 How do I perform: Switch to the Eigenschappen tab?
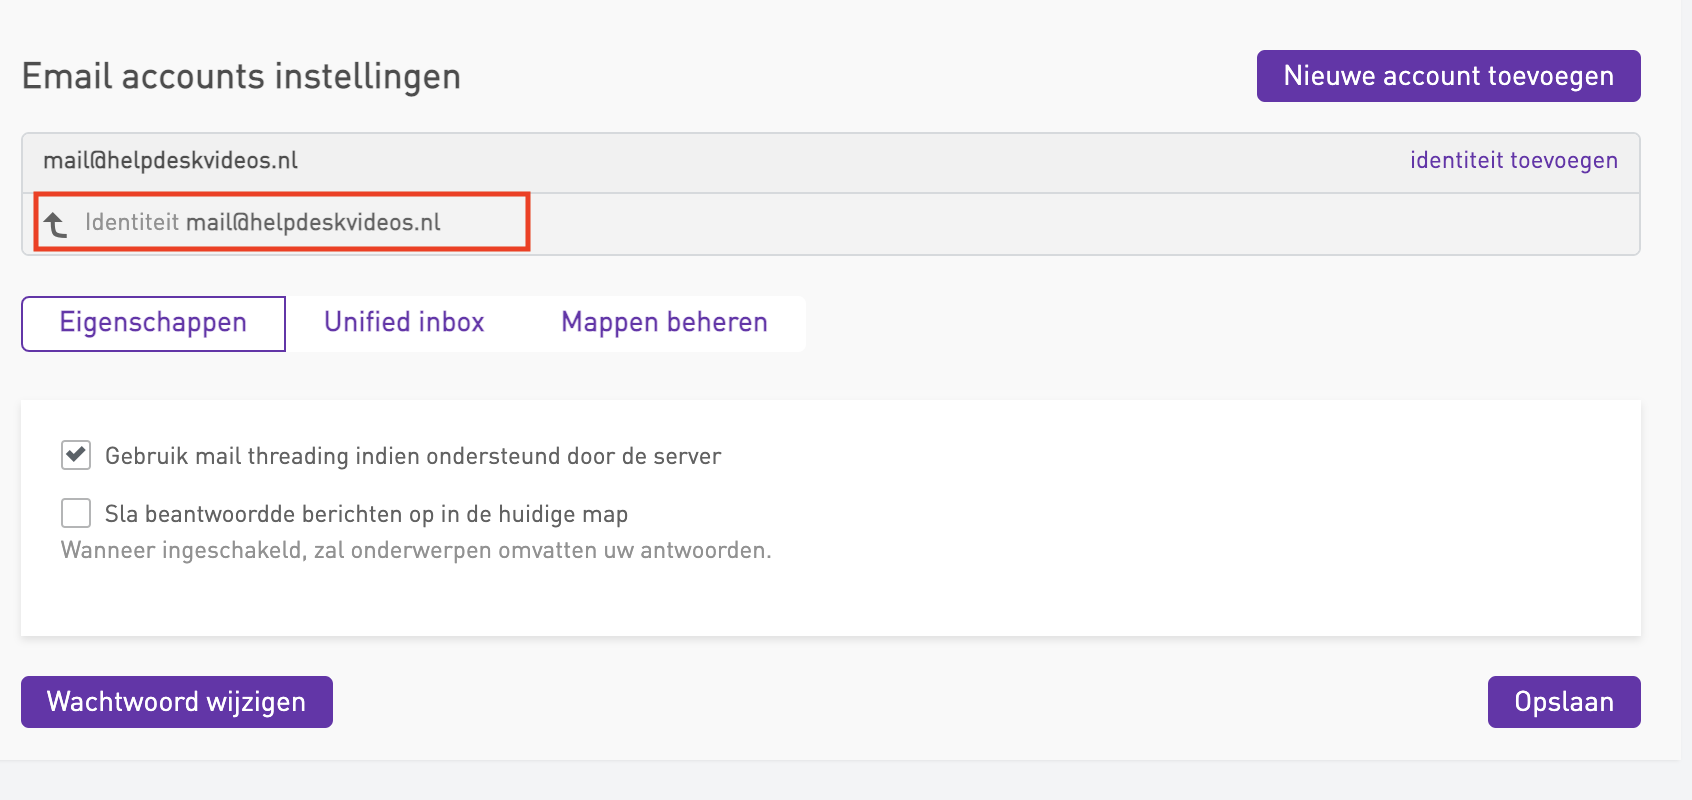(153, 323)
